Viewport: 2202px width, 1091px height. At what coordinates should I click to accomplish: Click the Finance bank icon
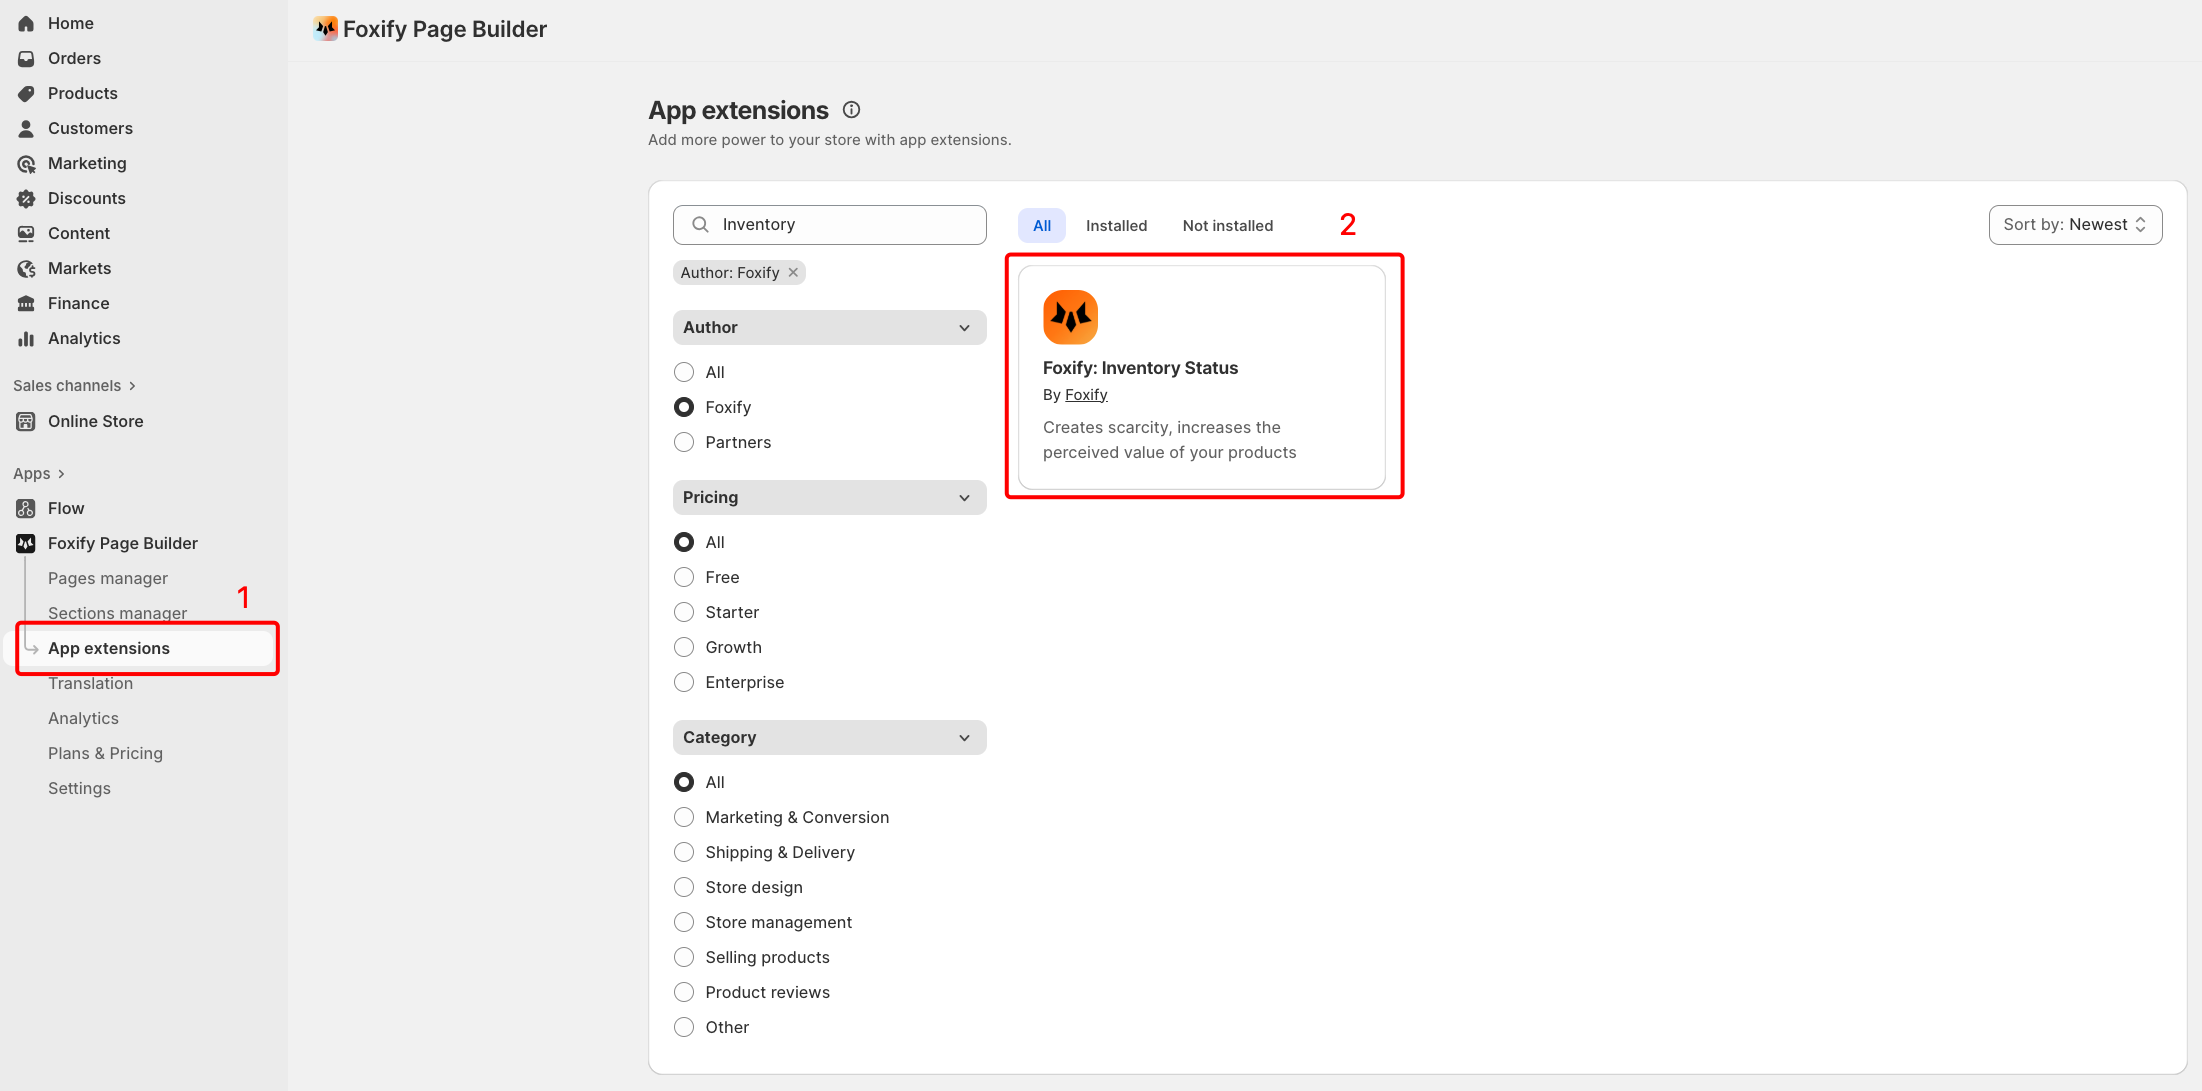26,303
